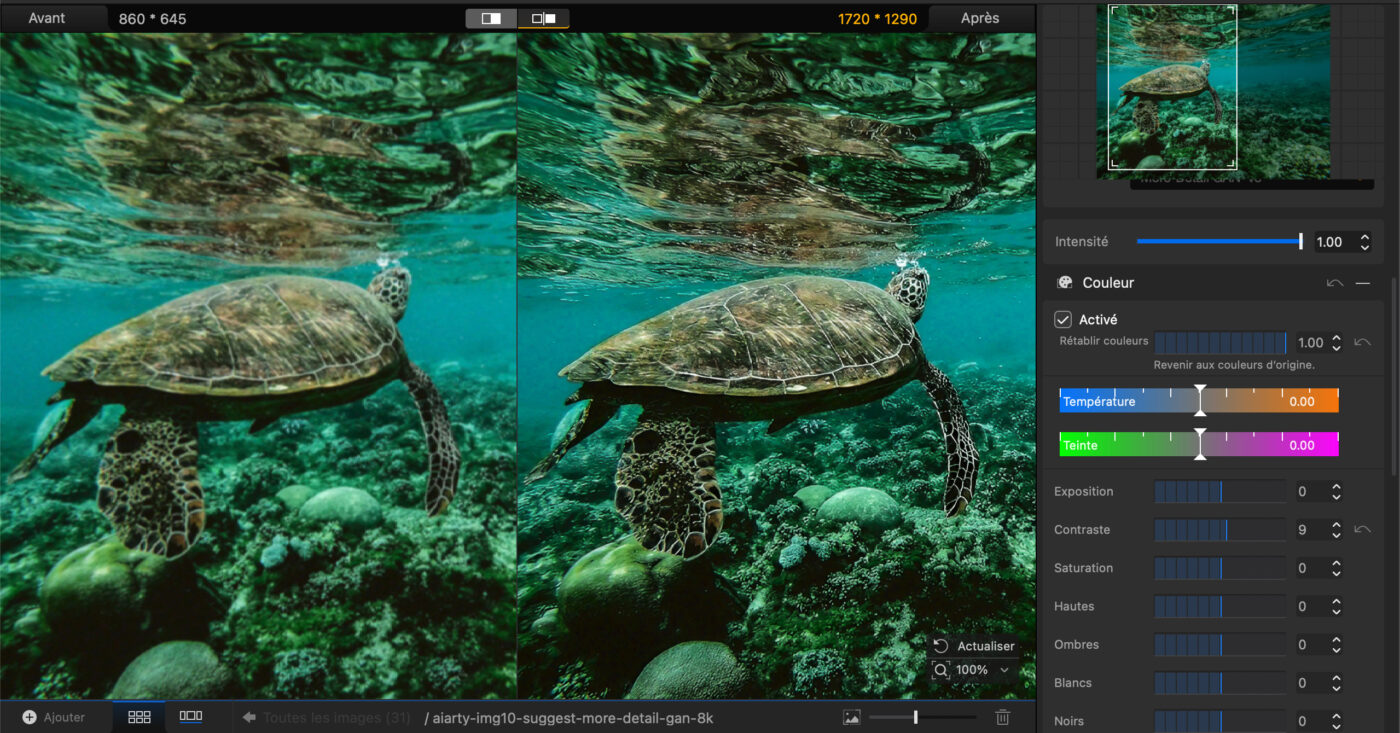Click the back arrow beside Toutes les images
This screenshot has height=733, width=1400.
(249, 717)
